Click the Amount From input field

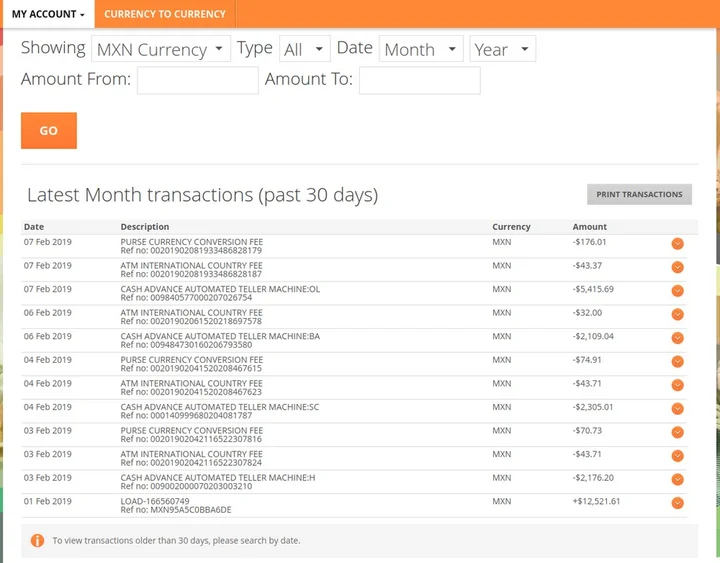click(x=197, y=80)
